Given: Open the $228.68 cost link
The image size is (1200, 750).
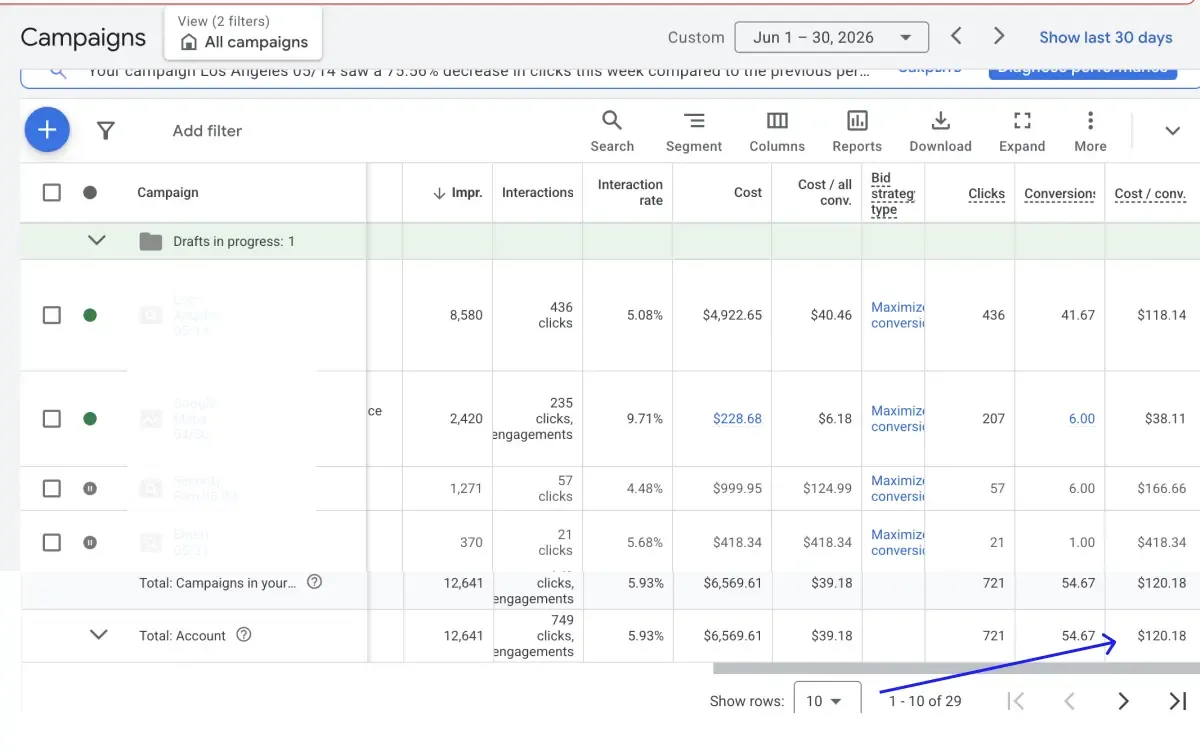Looking at the screenshot, I should point(737,419).
